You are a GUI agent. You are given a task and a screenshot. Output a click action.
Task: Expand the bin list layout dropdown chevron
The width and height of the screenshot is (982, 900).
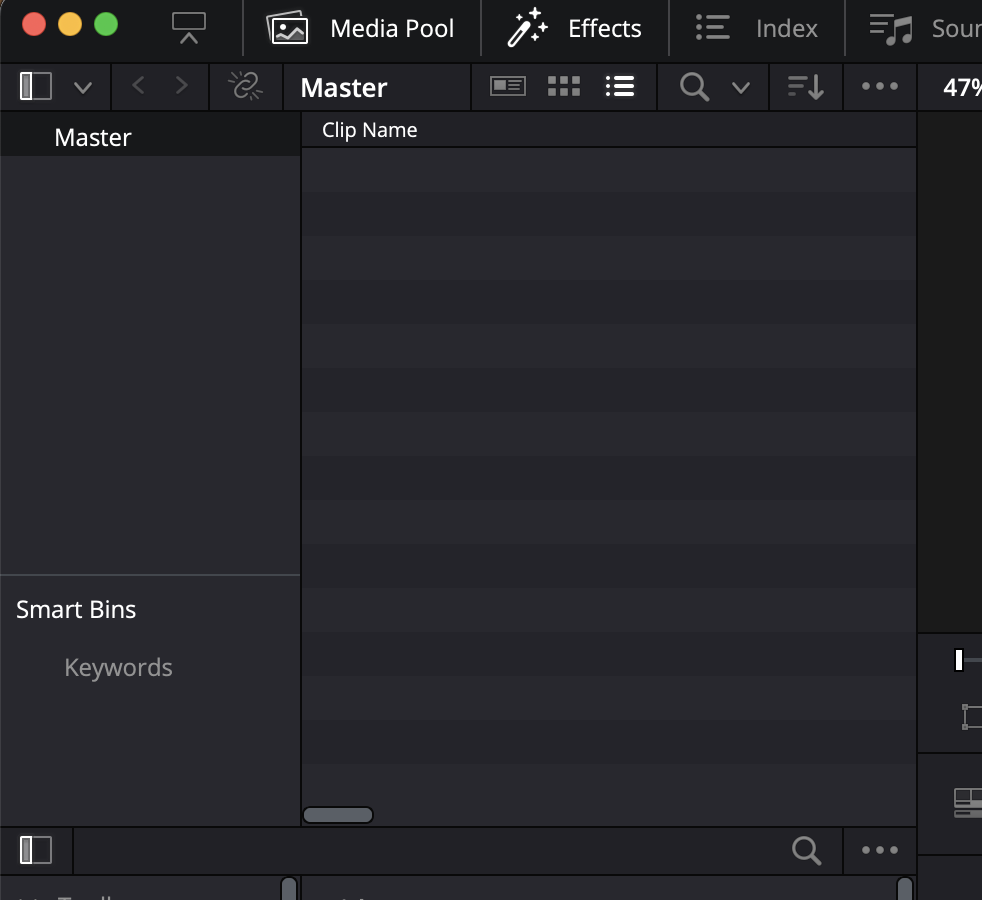83,88
